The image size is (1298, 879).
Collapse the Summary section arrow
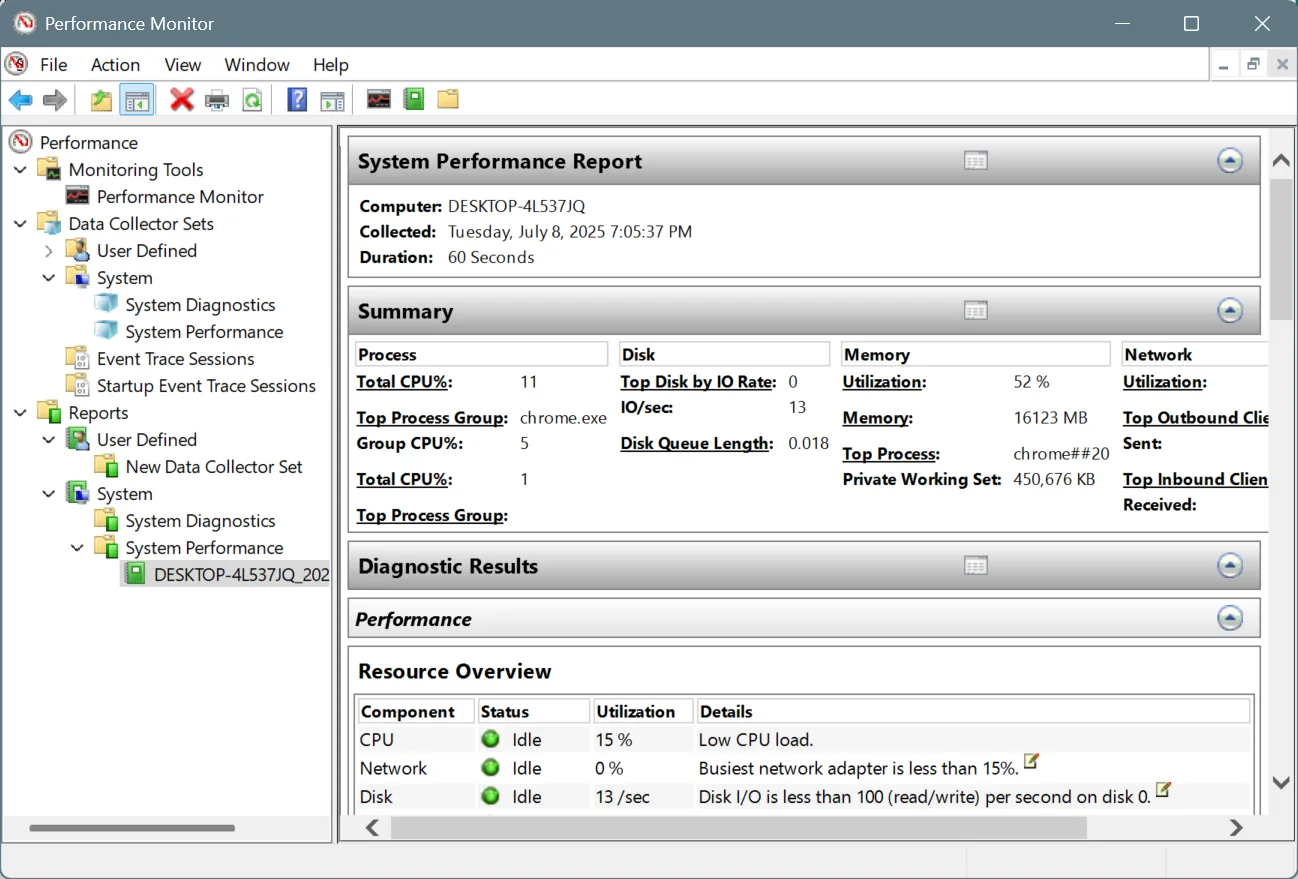pyautogui.click(x=1230, y=311)
